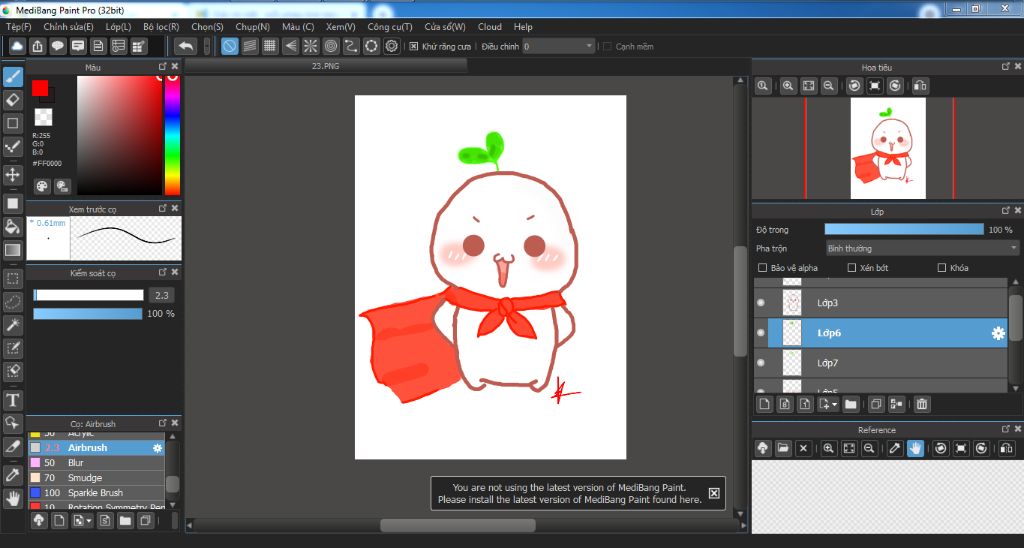Enable Bảo vệ alpha checkbox
This screenshot has width=1024, height=548.
762,268
